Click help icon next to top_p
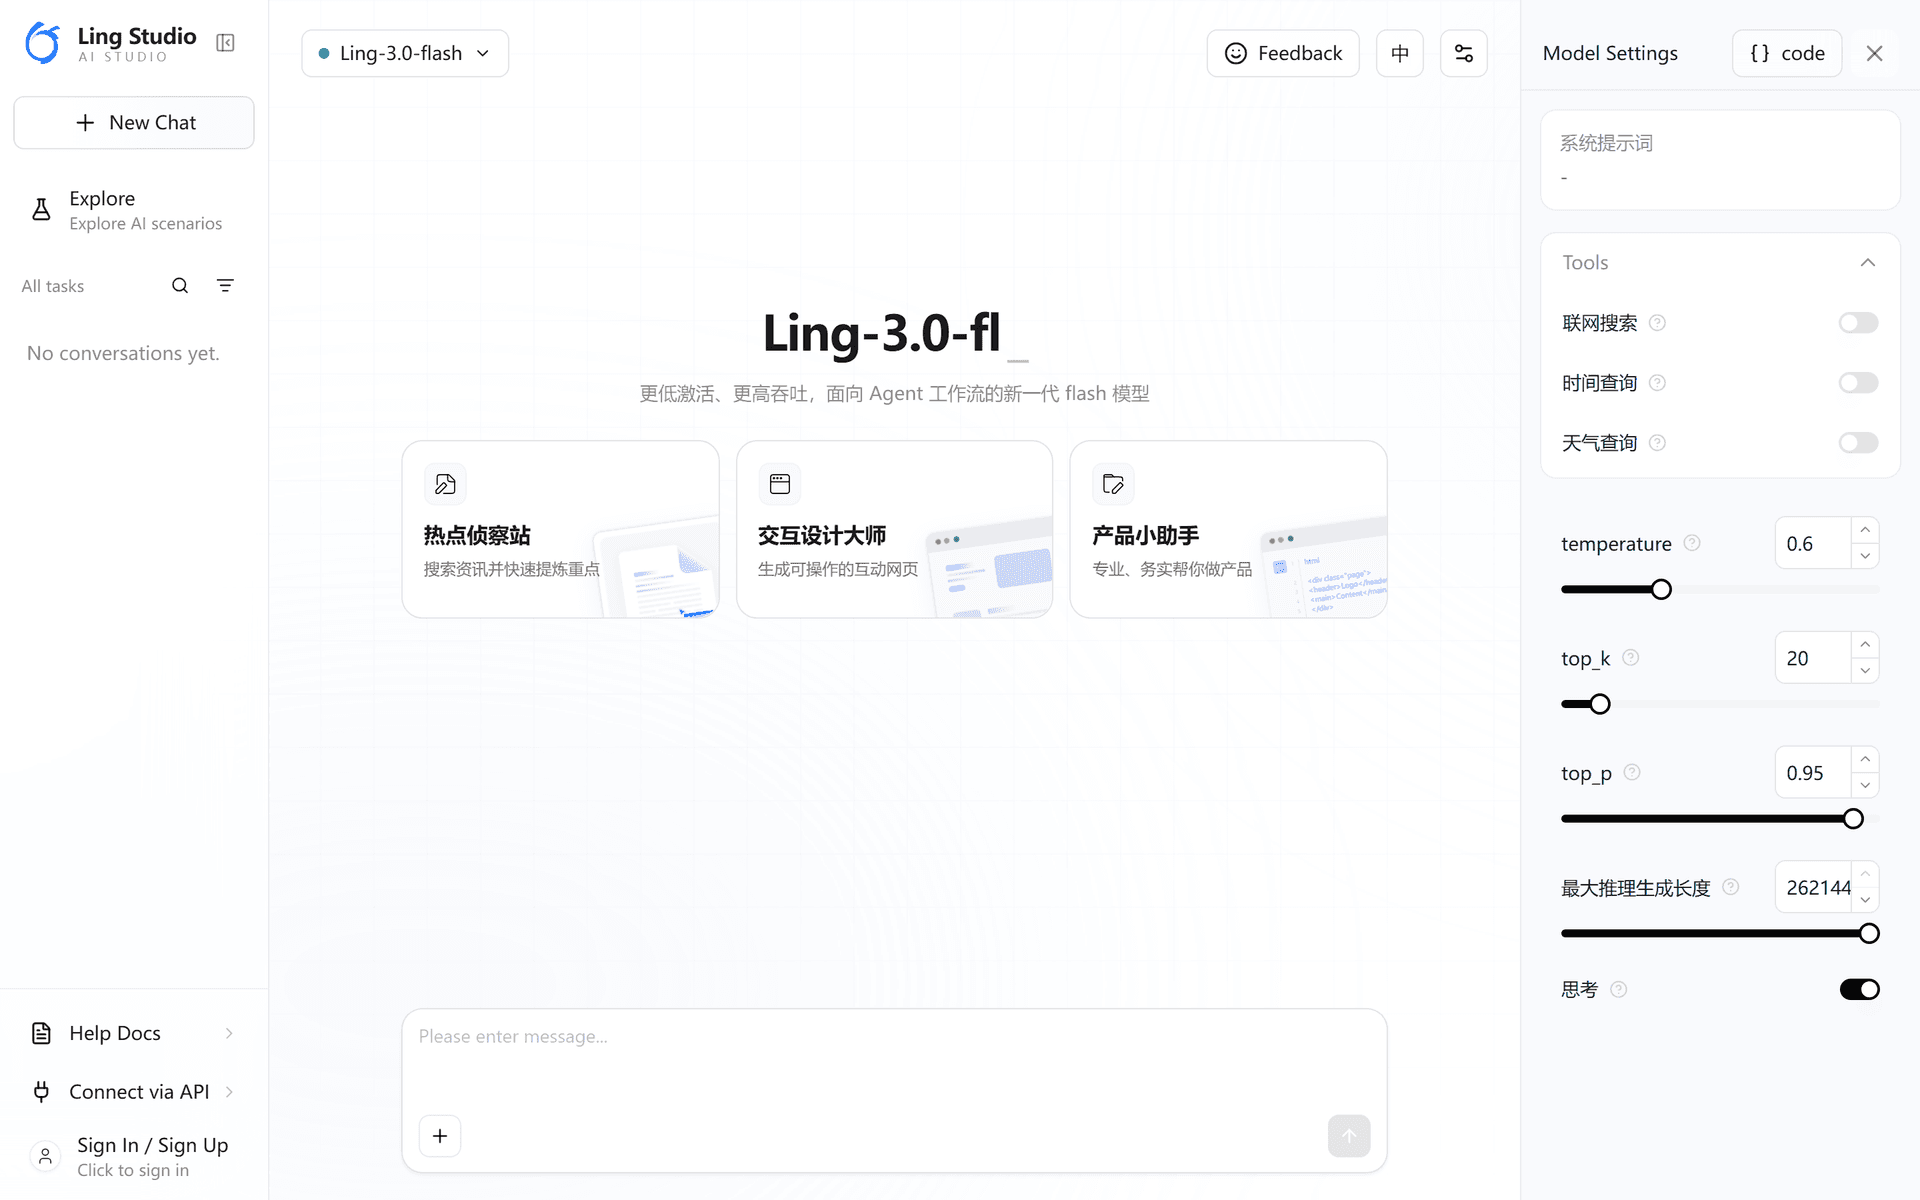 coord(1632,773)
